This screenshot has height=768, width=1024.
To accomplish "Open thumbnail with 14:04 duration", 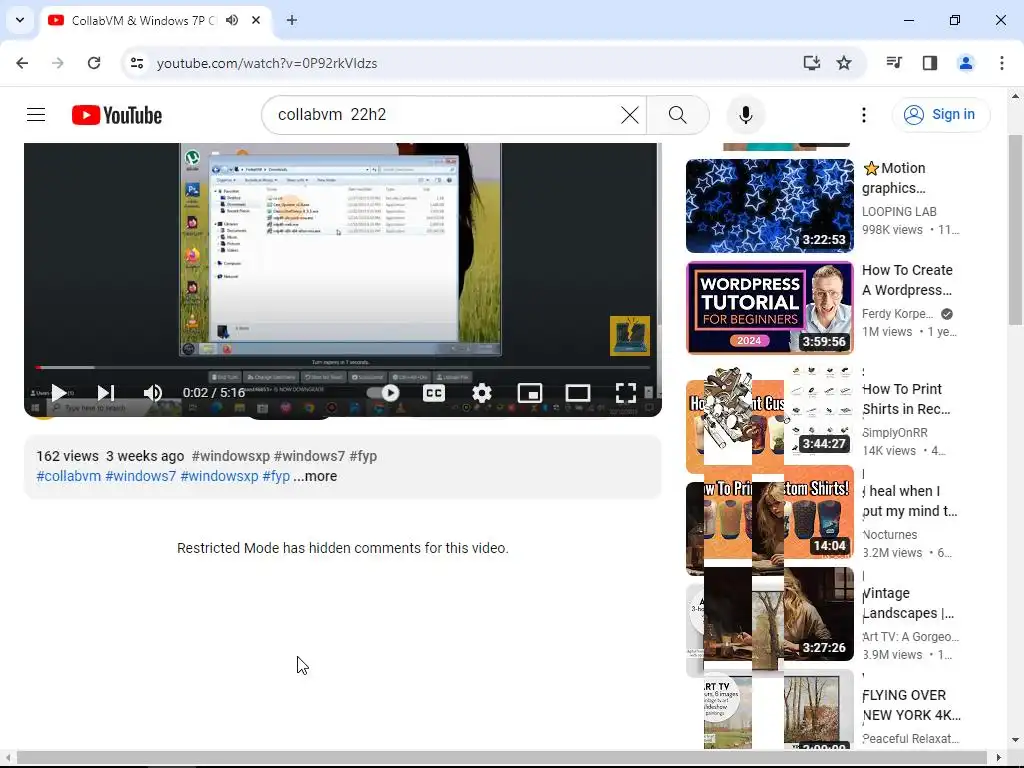I will point(769,512).
